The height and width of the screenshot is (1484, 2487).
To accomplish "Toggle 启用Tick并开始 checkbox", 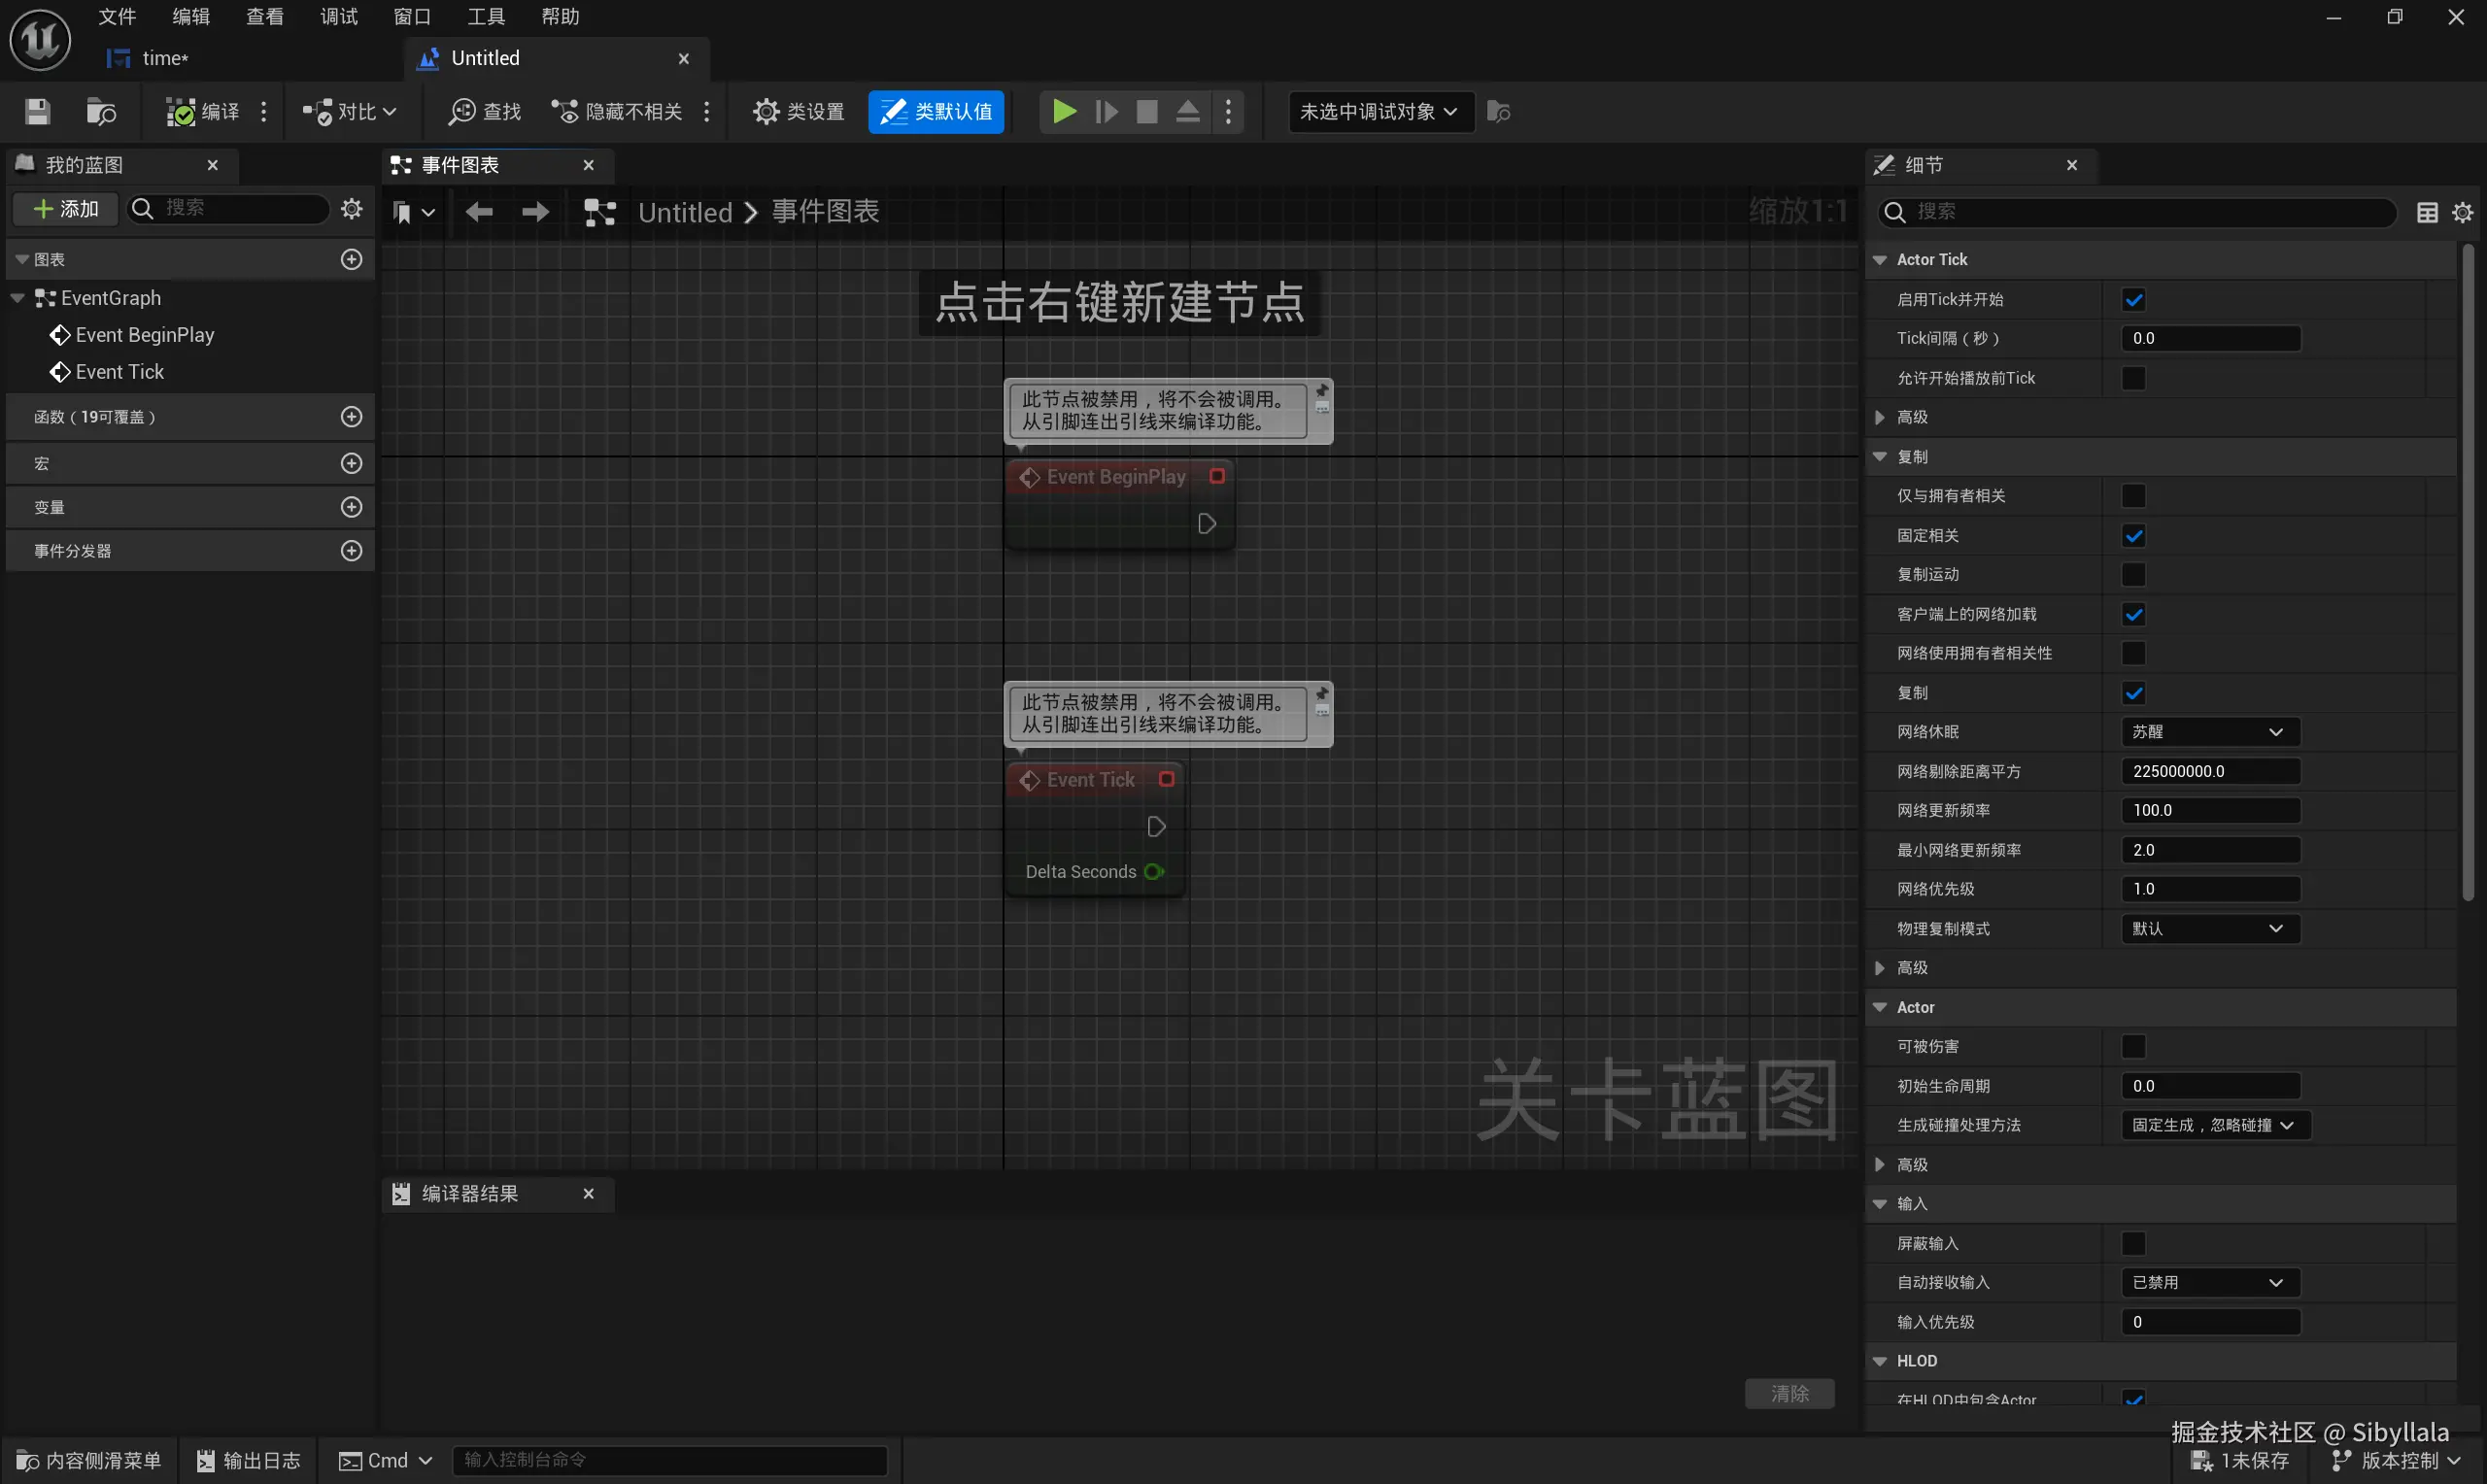I will [2133, 299].
